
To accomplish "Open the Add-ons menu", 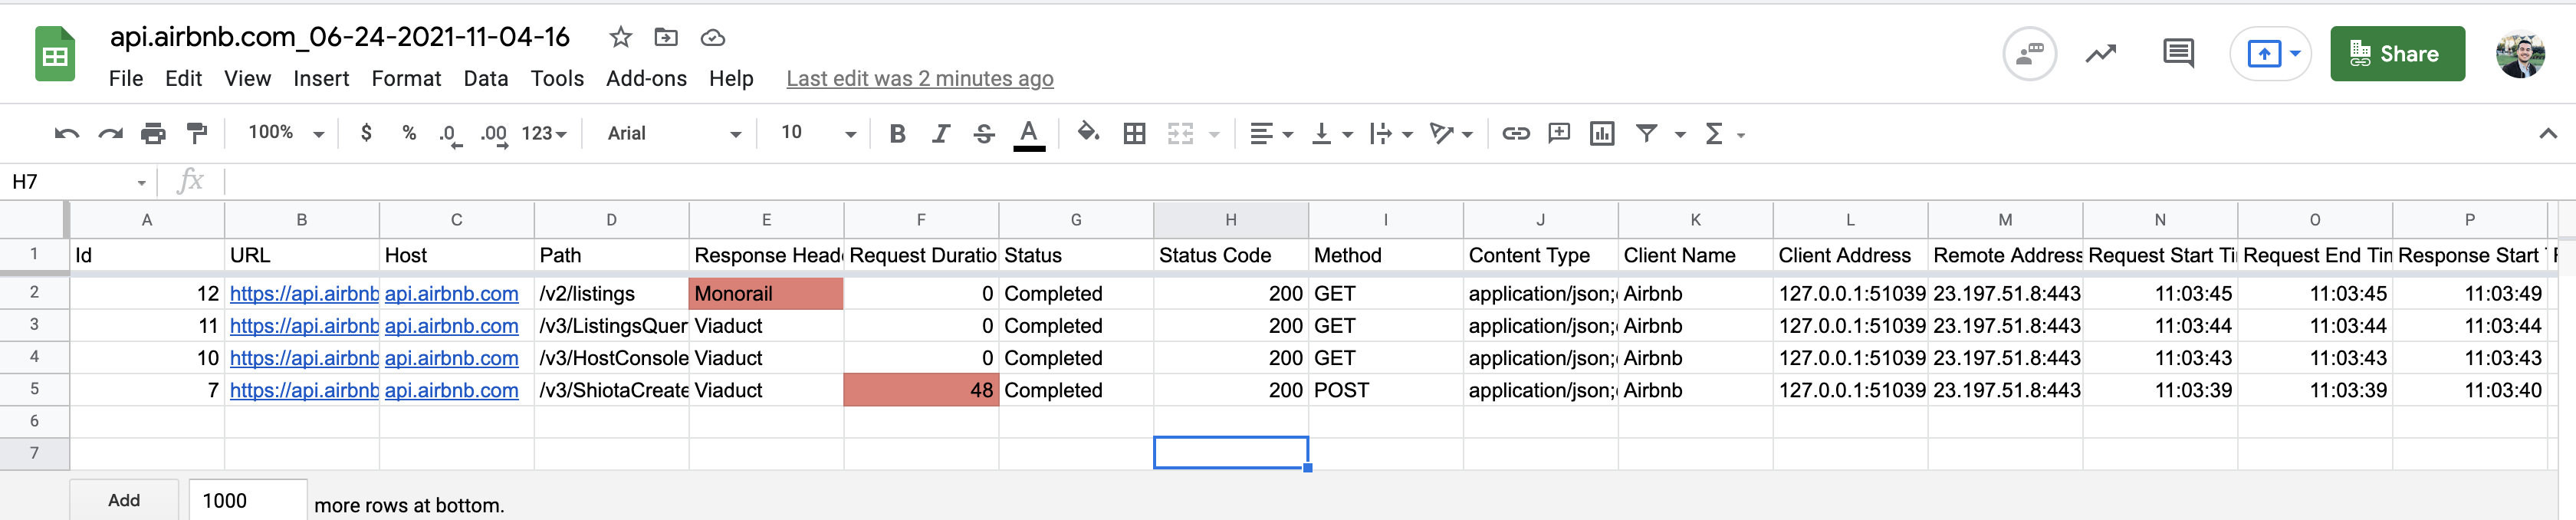I will pyautogui.click(x=646, y=78).
